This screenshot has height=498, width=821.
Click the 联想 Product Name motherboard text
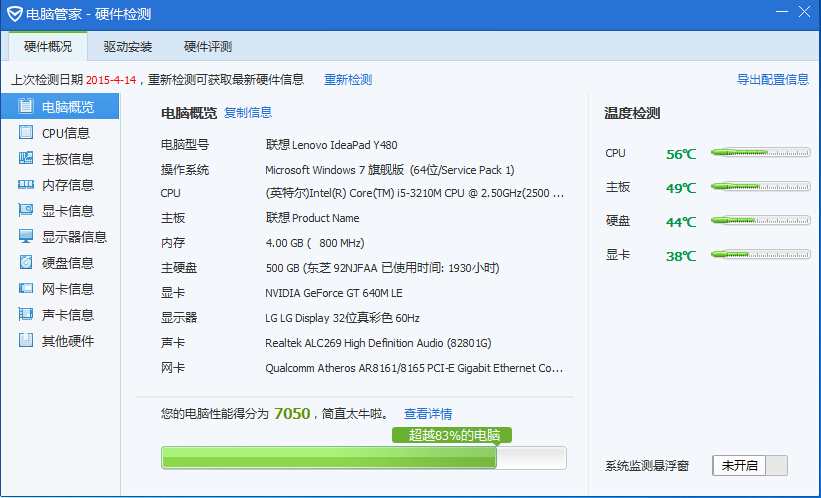tap(313, 218)
